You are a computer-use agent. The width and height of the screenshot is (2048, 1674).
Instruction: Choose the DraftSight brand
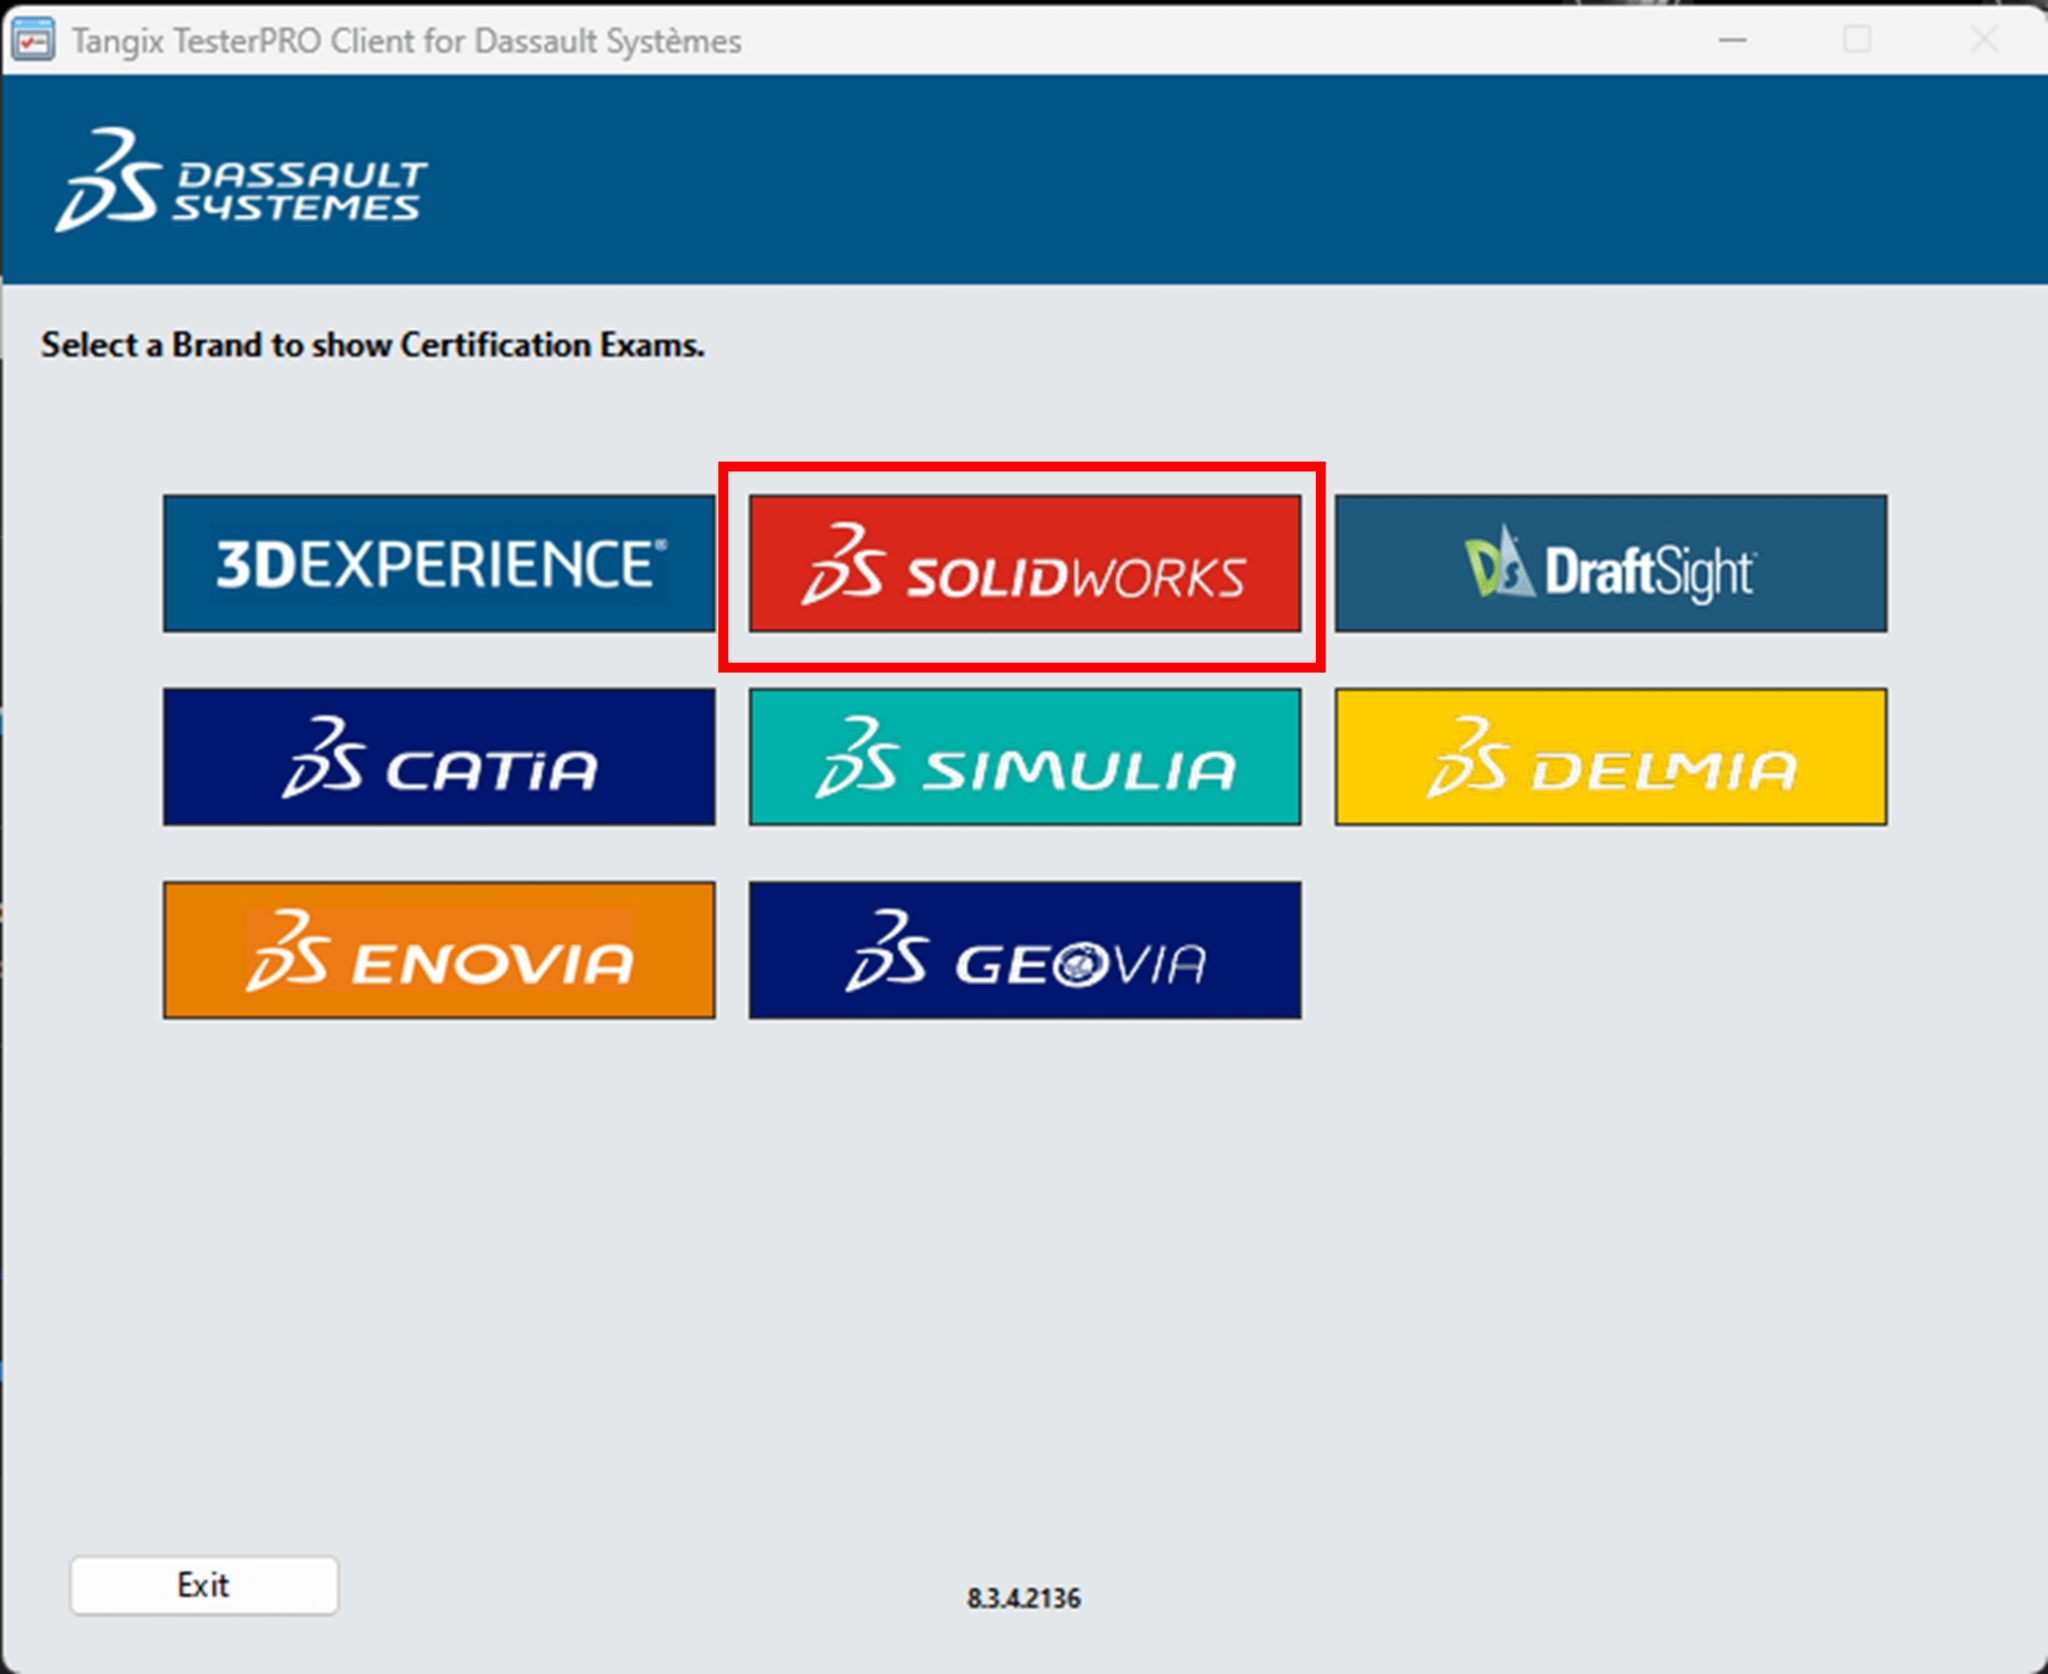(x=1610, y=563)
